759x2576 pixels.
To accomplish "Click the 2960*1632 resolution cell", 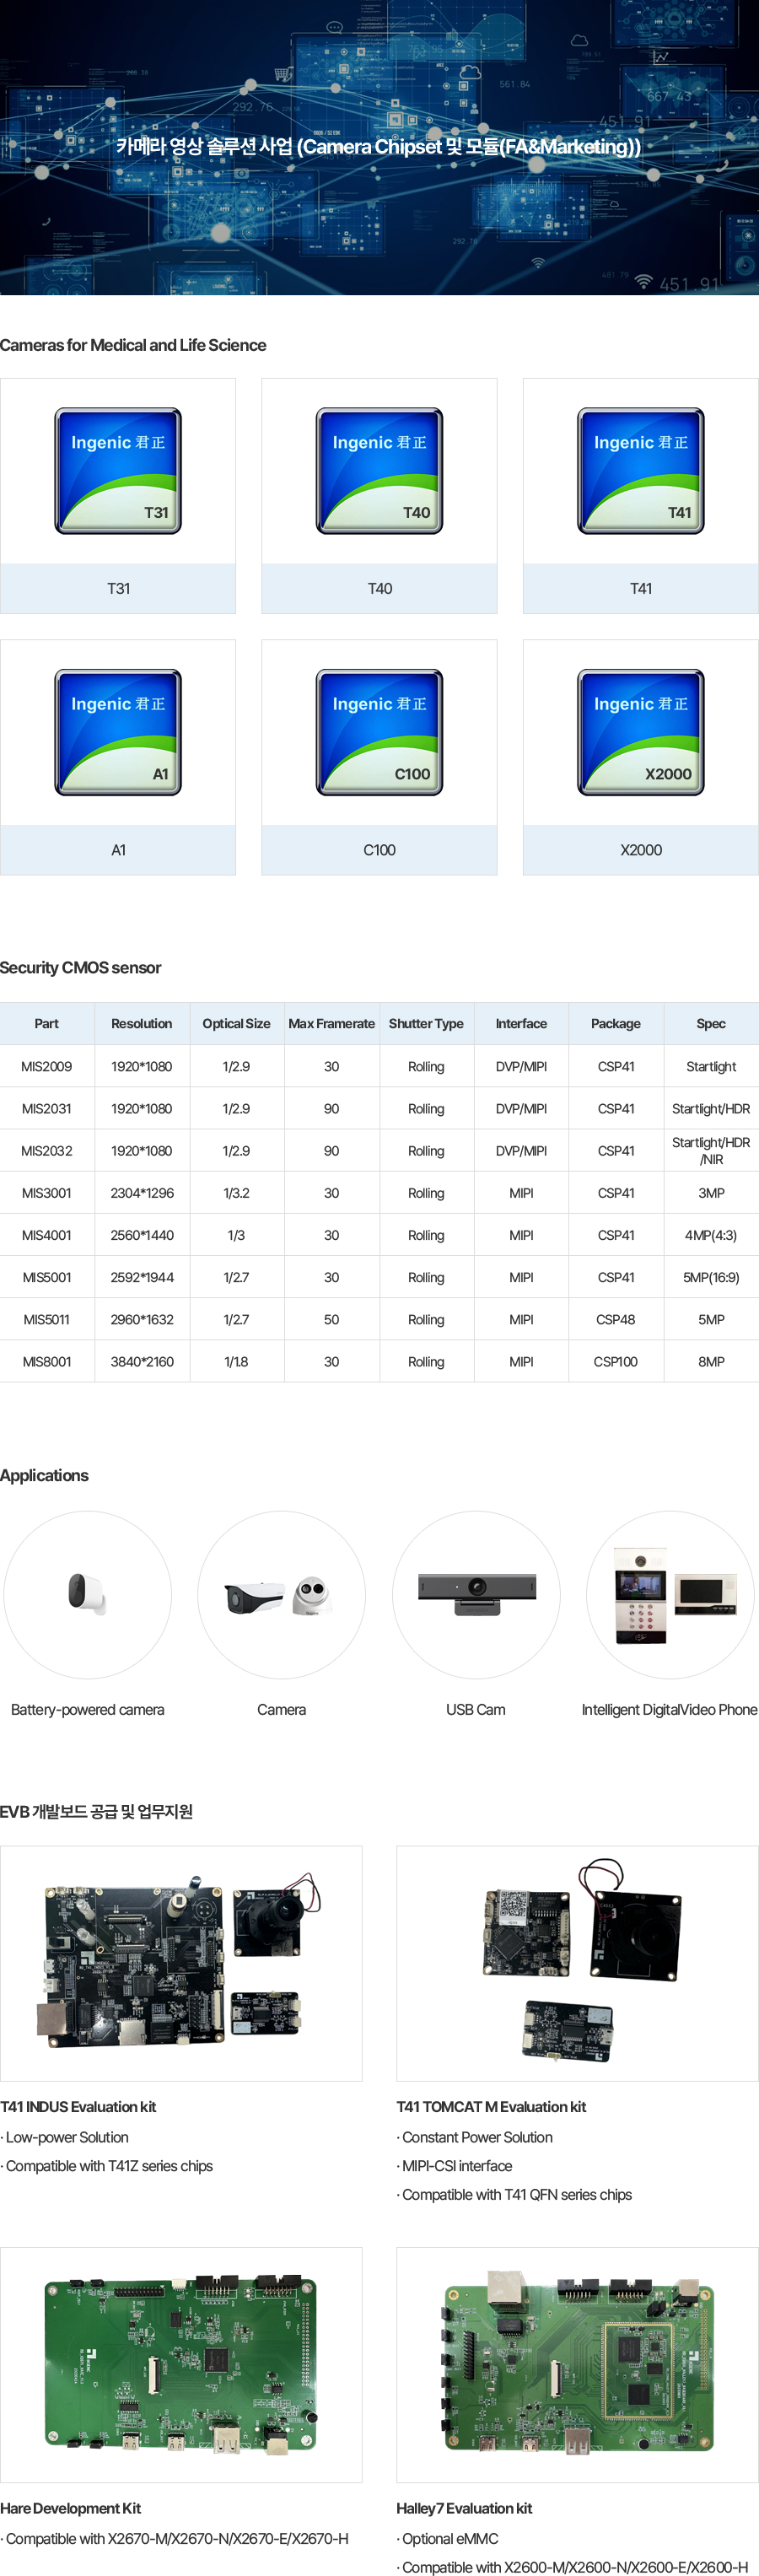I will click(x=142, y=1320).
